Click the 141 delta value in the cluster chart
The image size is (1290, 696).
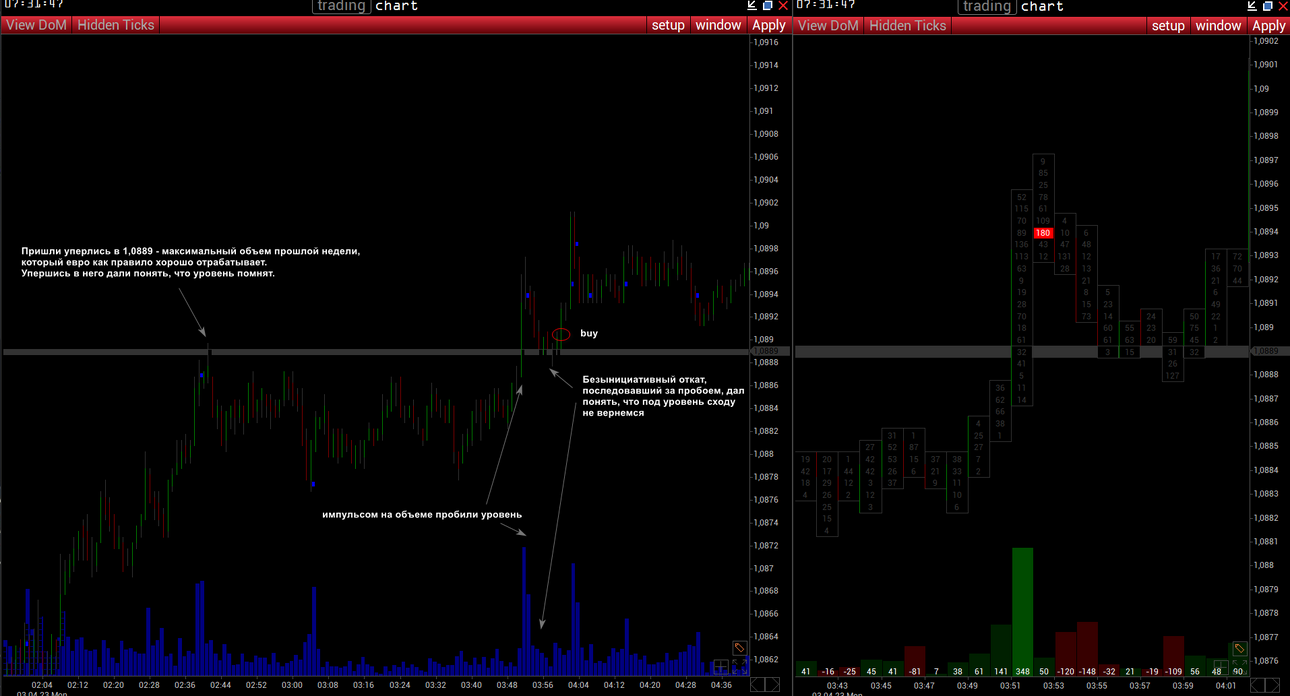tap(1001, 671)
